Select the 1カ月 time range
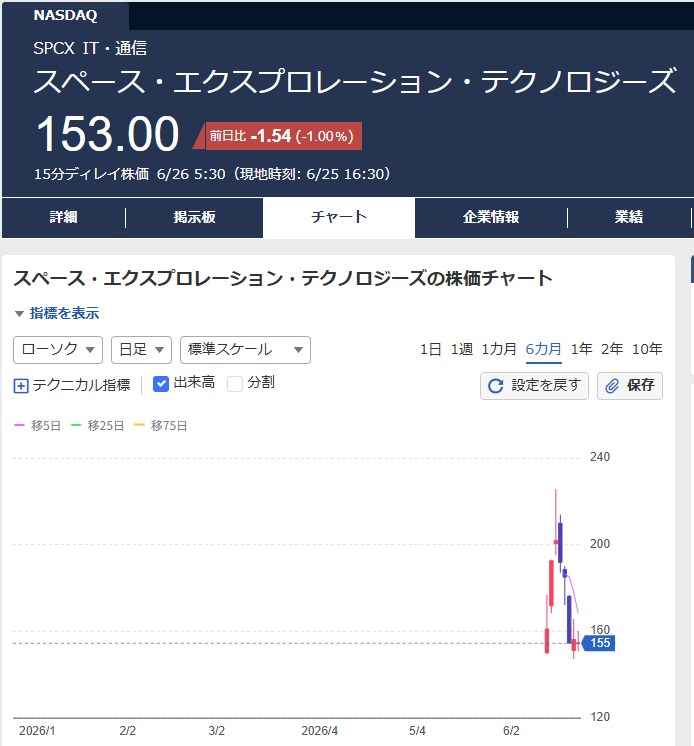 [x=499, y=349]
